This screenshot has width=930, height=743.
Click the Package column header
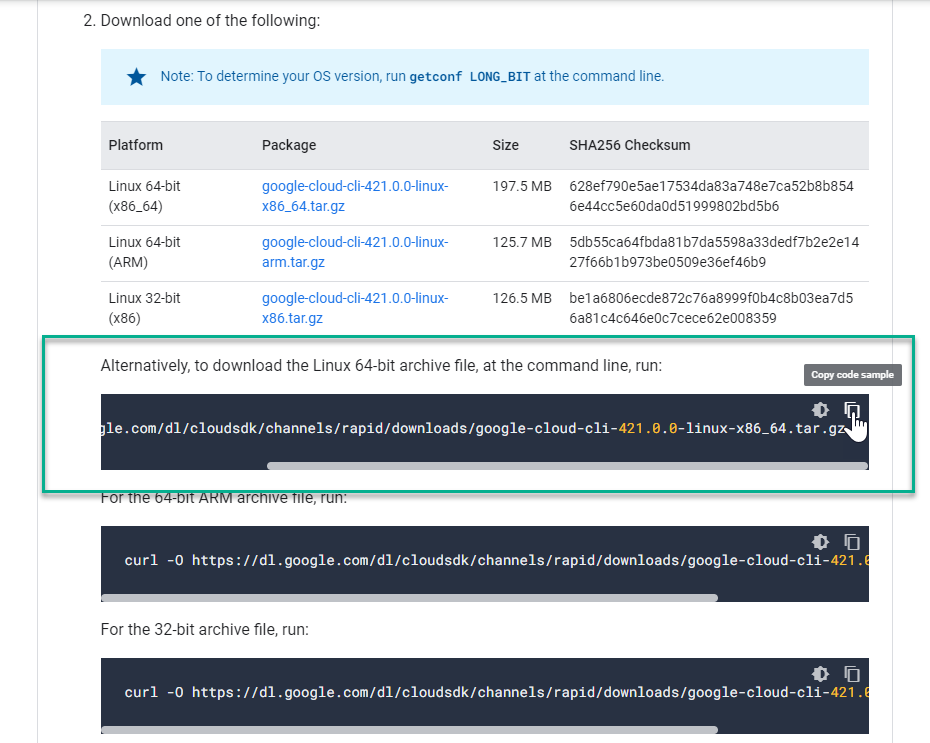tap(289, 145)
